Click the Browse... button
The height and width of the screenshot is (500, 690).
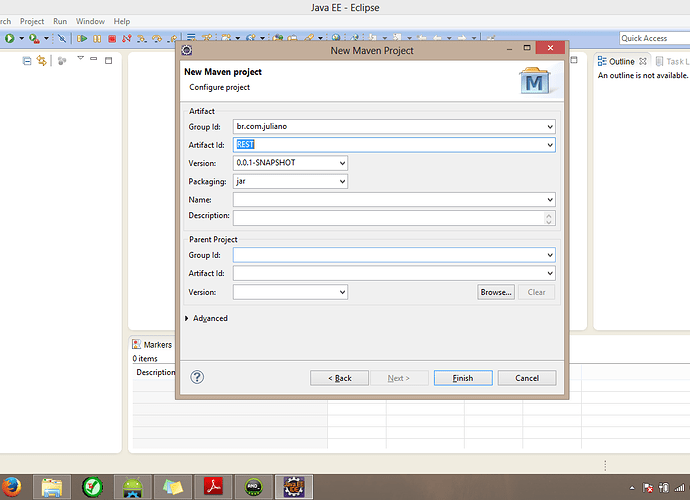coord(496,292)
